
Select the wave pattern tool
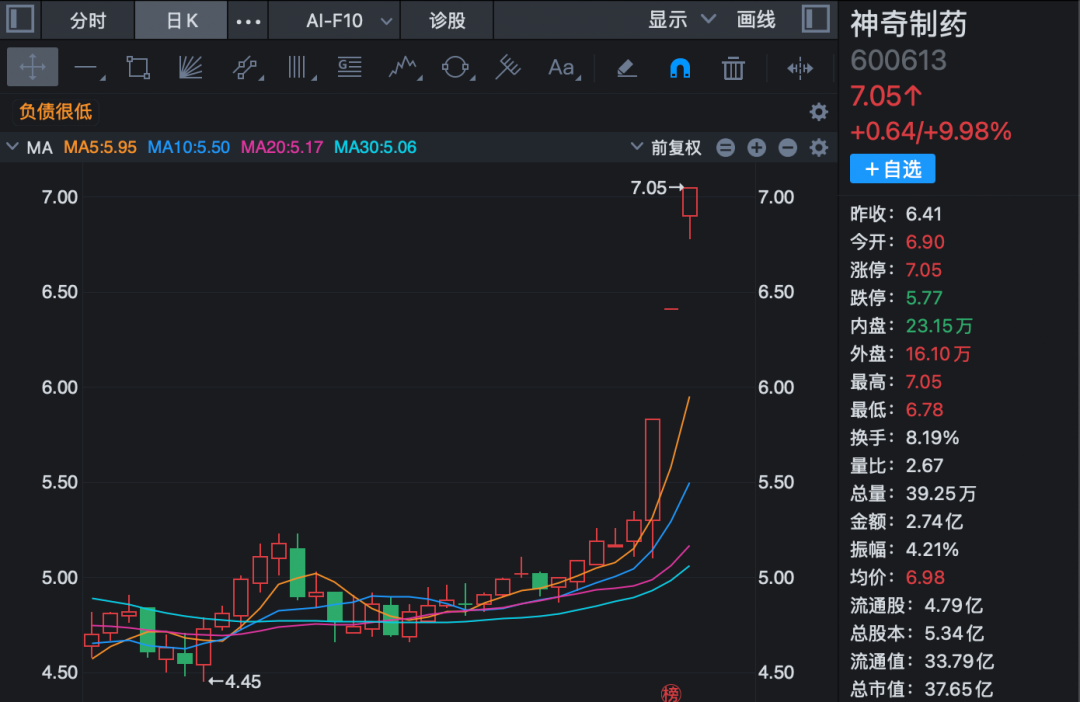(404, 68)
